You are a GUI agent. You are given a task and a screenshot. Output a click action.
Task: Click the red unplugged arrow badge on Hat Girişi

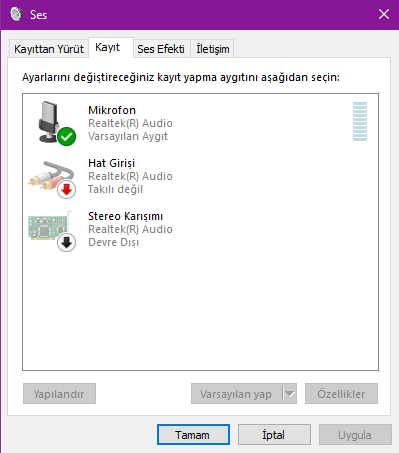[x=67, y=190]
